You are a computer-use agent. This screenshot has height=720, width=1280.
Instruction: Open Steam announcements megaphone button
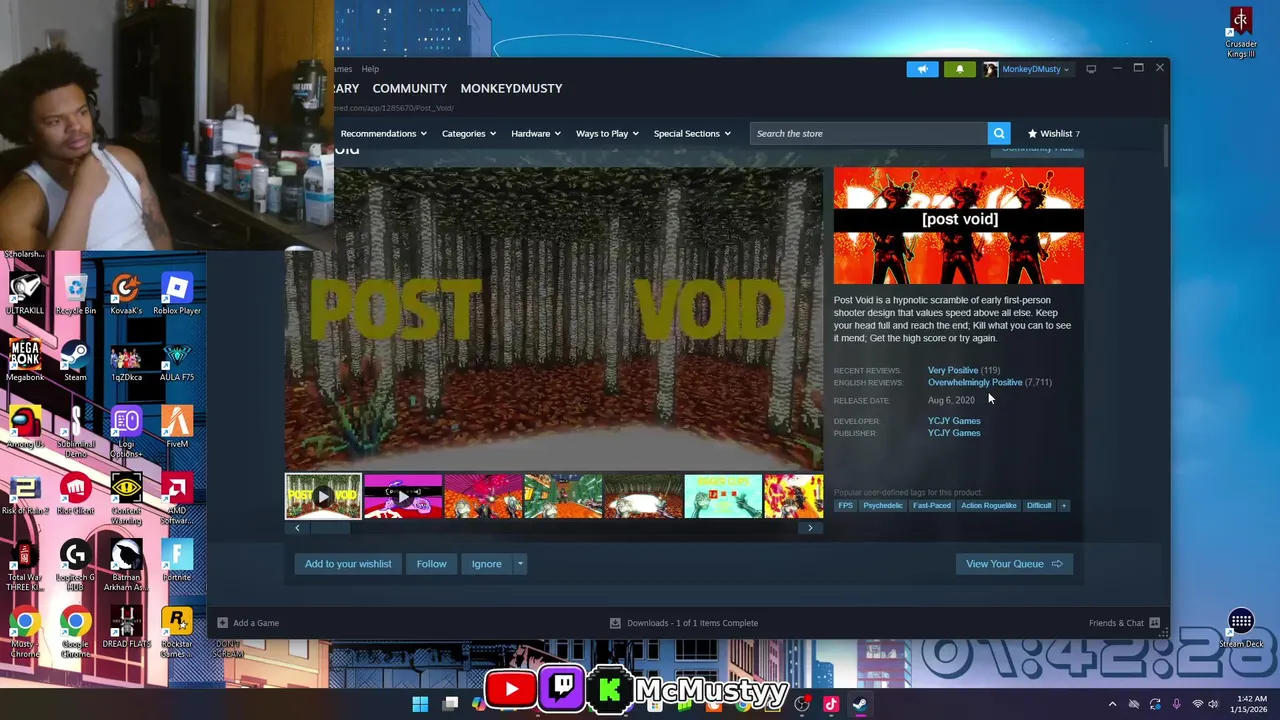click(922, 69)
